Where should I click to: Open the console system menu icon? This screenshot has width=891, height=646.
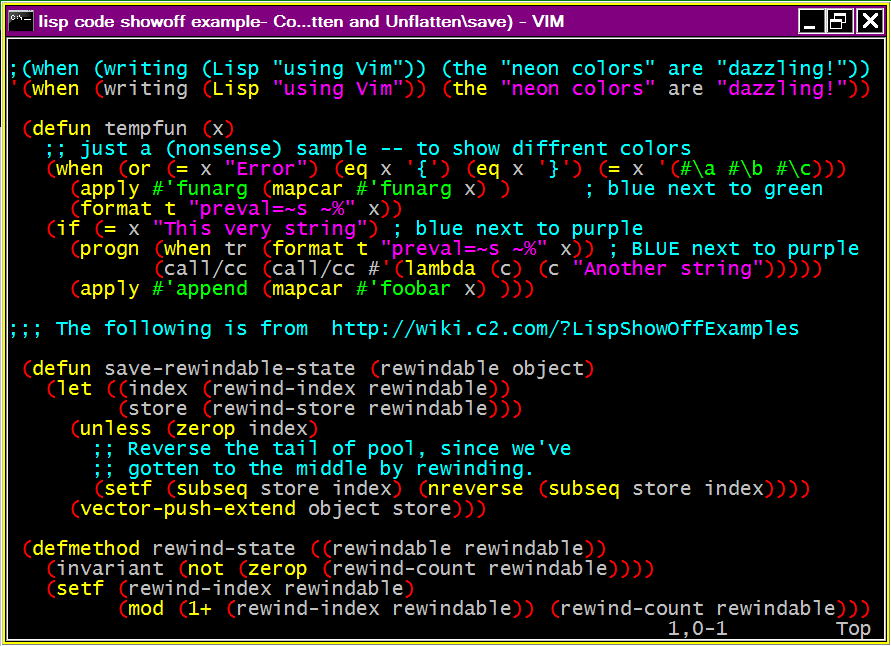tap(20, 20)
